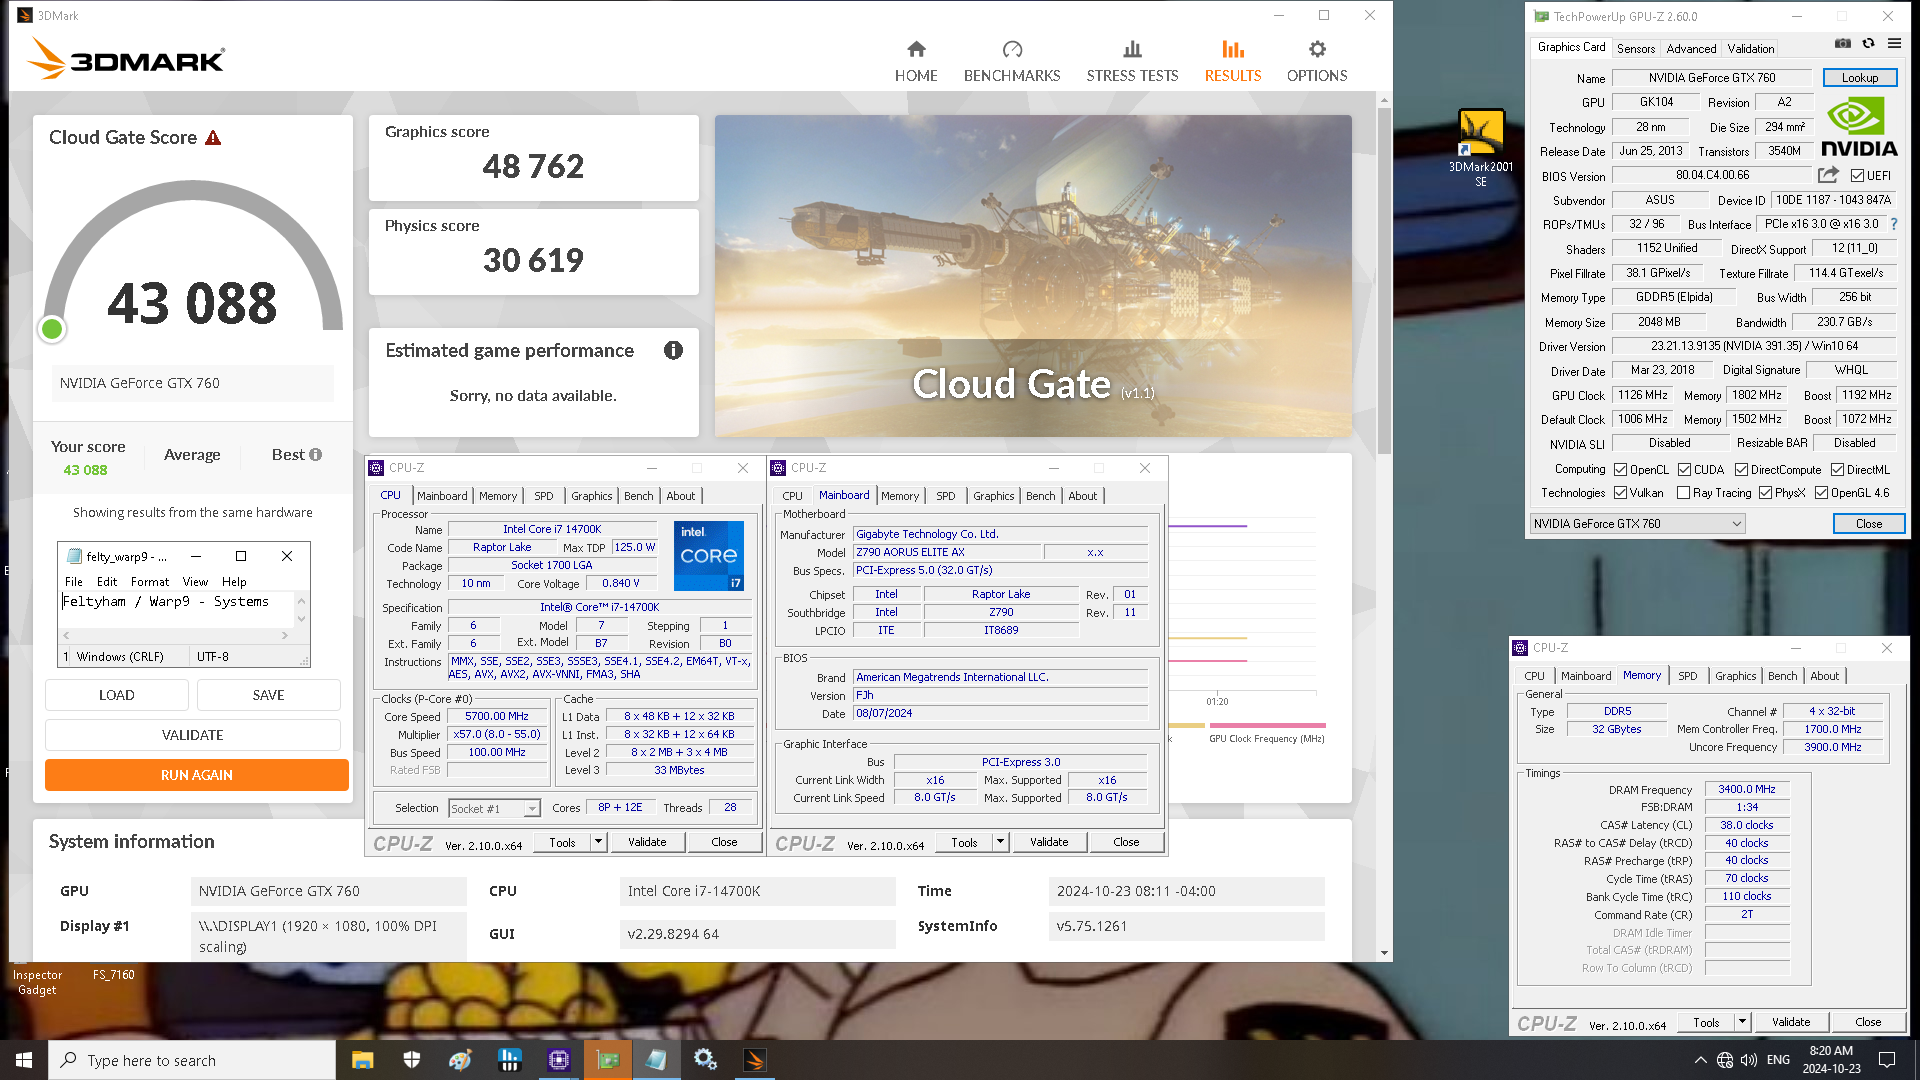Select the Bench tab in CPU-Z CPU window
Viewport: 1920px width, 1080px height.
[638, 496]
